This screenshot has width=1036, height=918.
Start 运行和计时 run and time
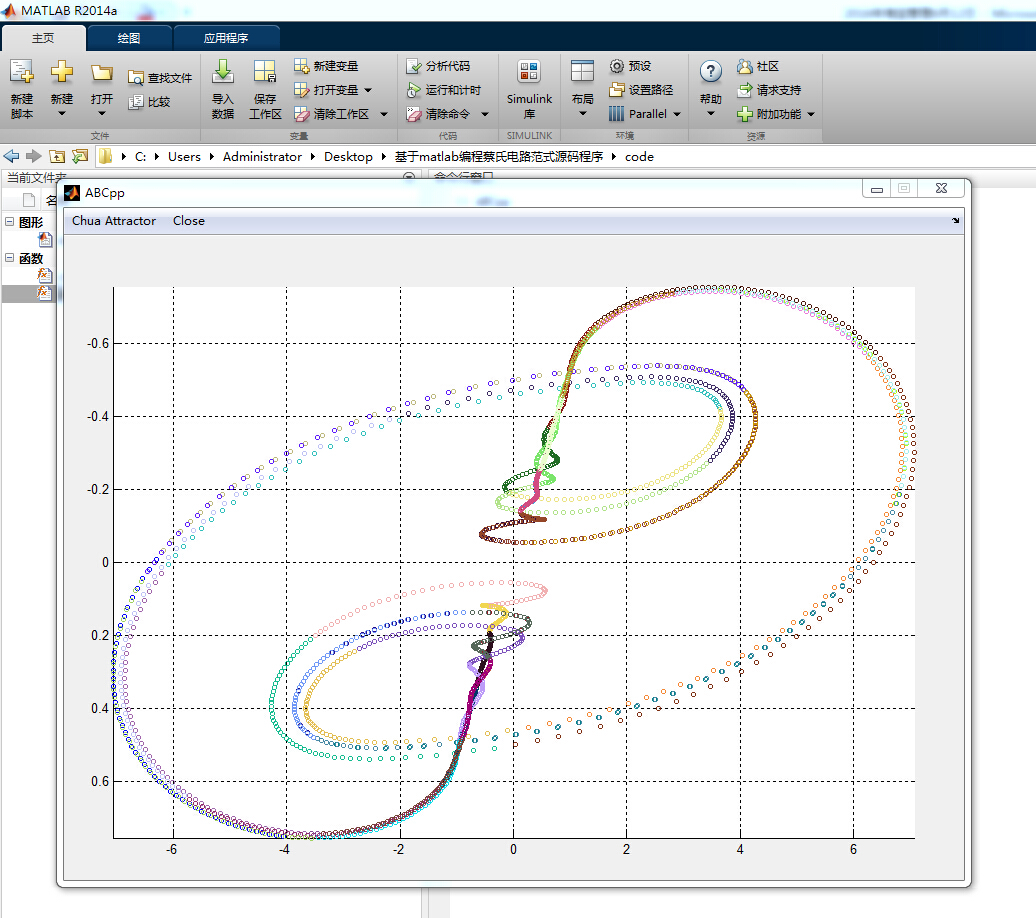click(443, 90)
